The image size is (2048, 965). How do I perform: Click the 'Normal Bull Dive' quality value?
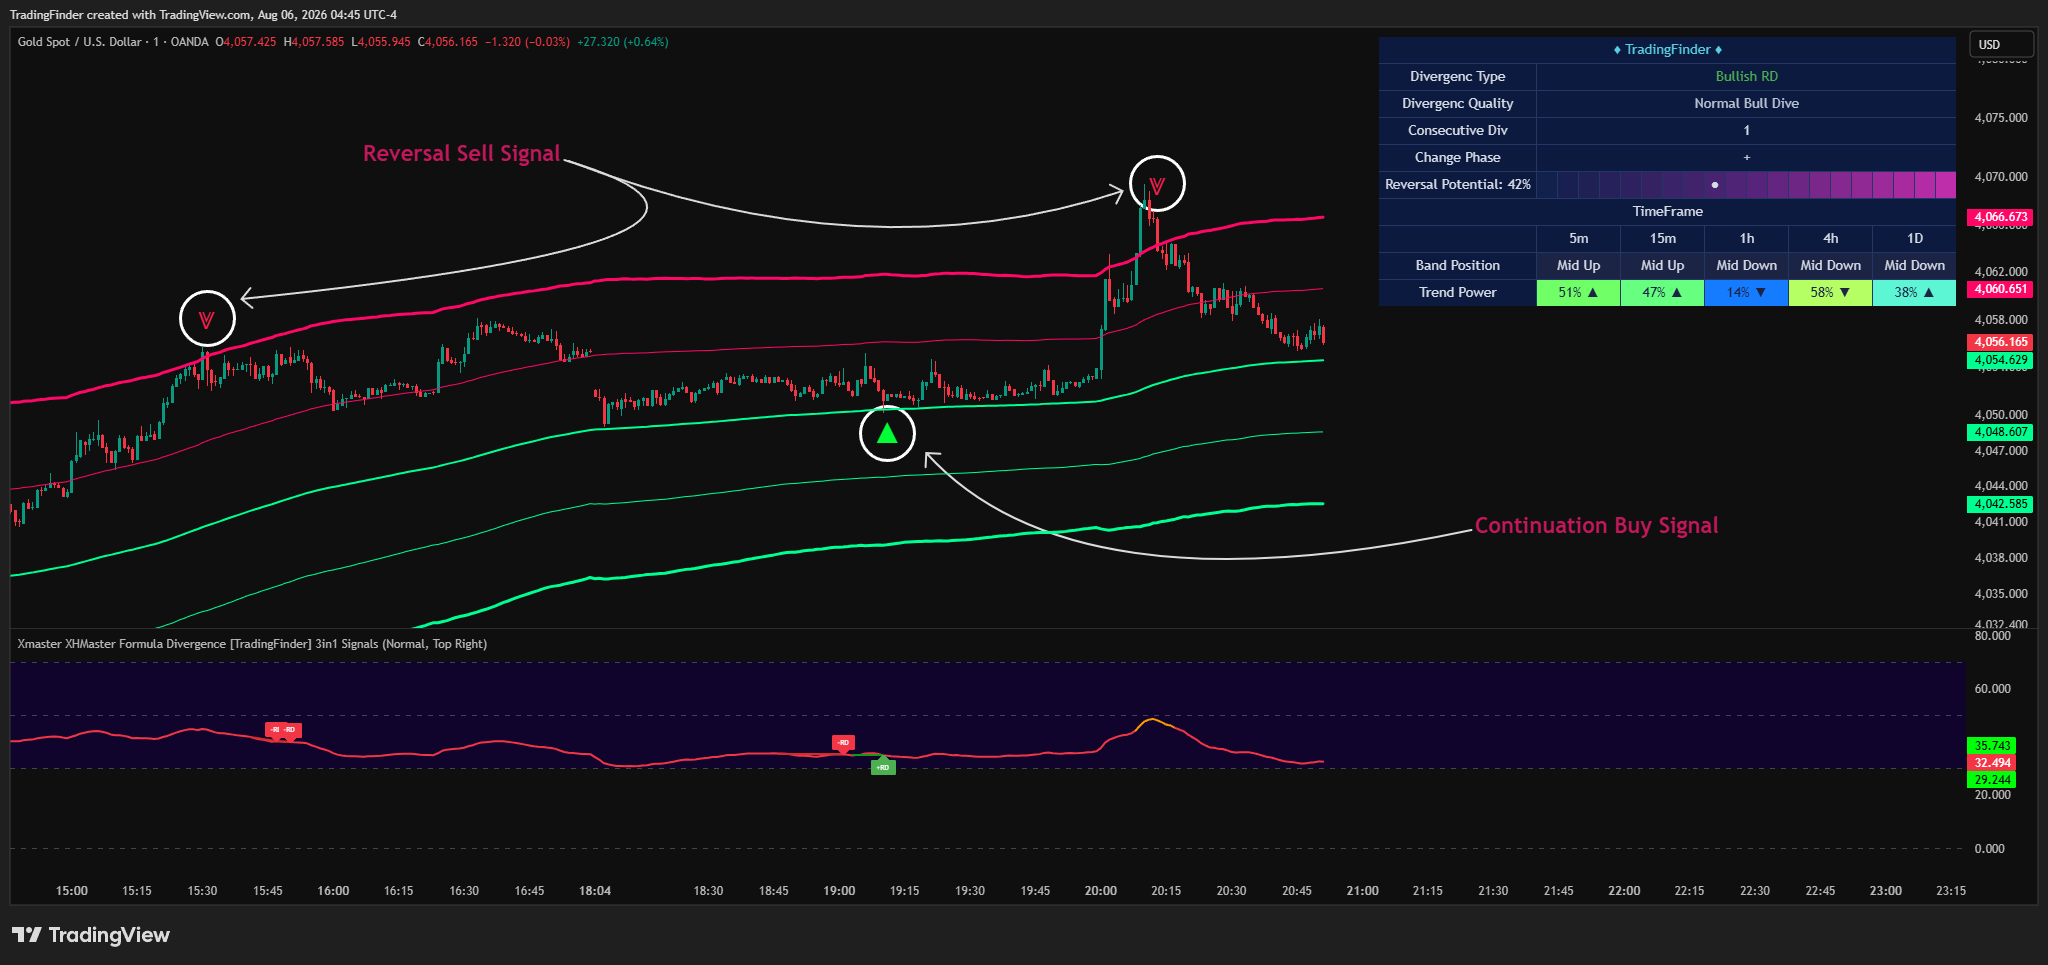pyautogui.click(x=1746, y=104)
